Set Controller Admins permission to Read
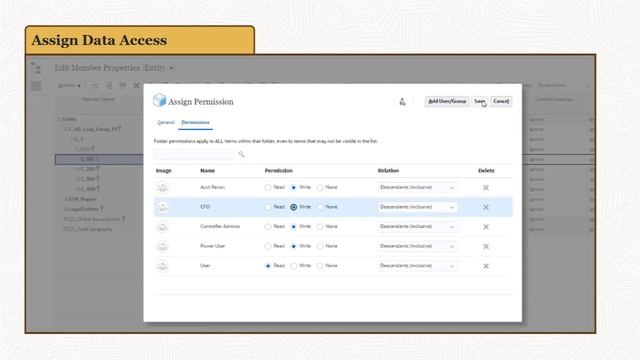Screen dimensions: 640x360 click(268, 227)
